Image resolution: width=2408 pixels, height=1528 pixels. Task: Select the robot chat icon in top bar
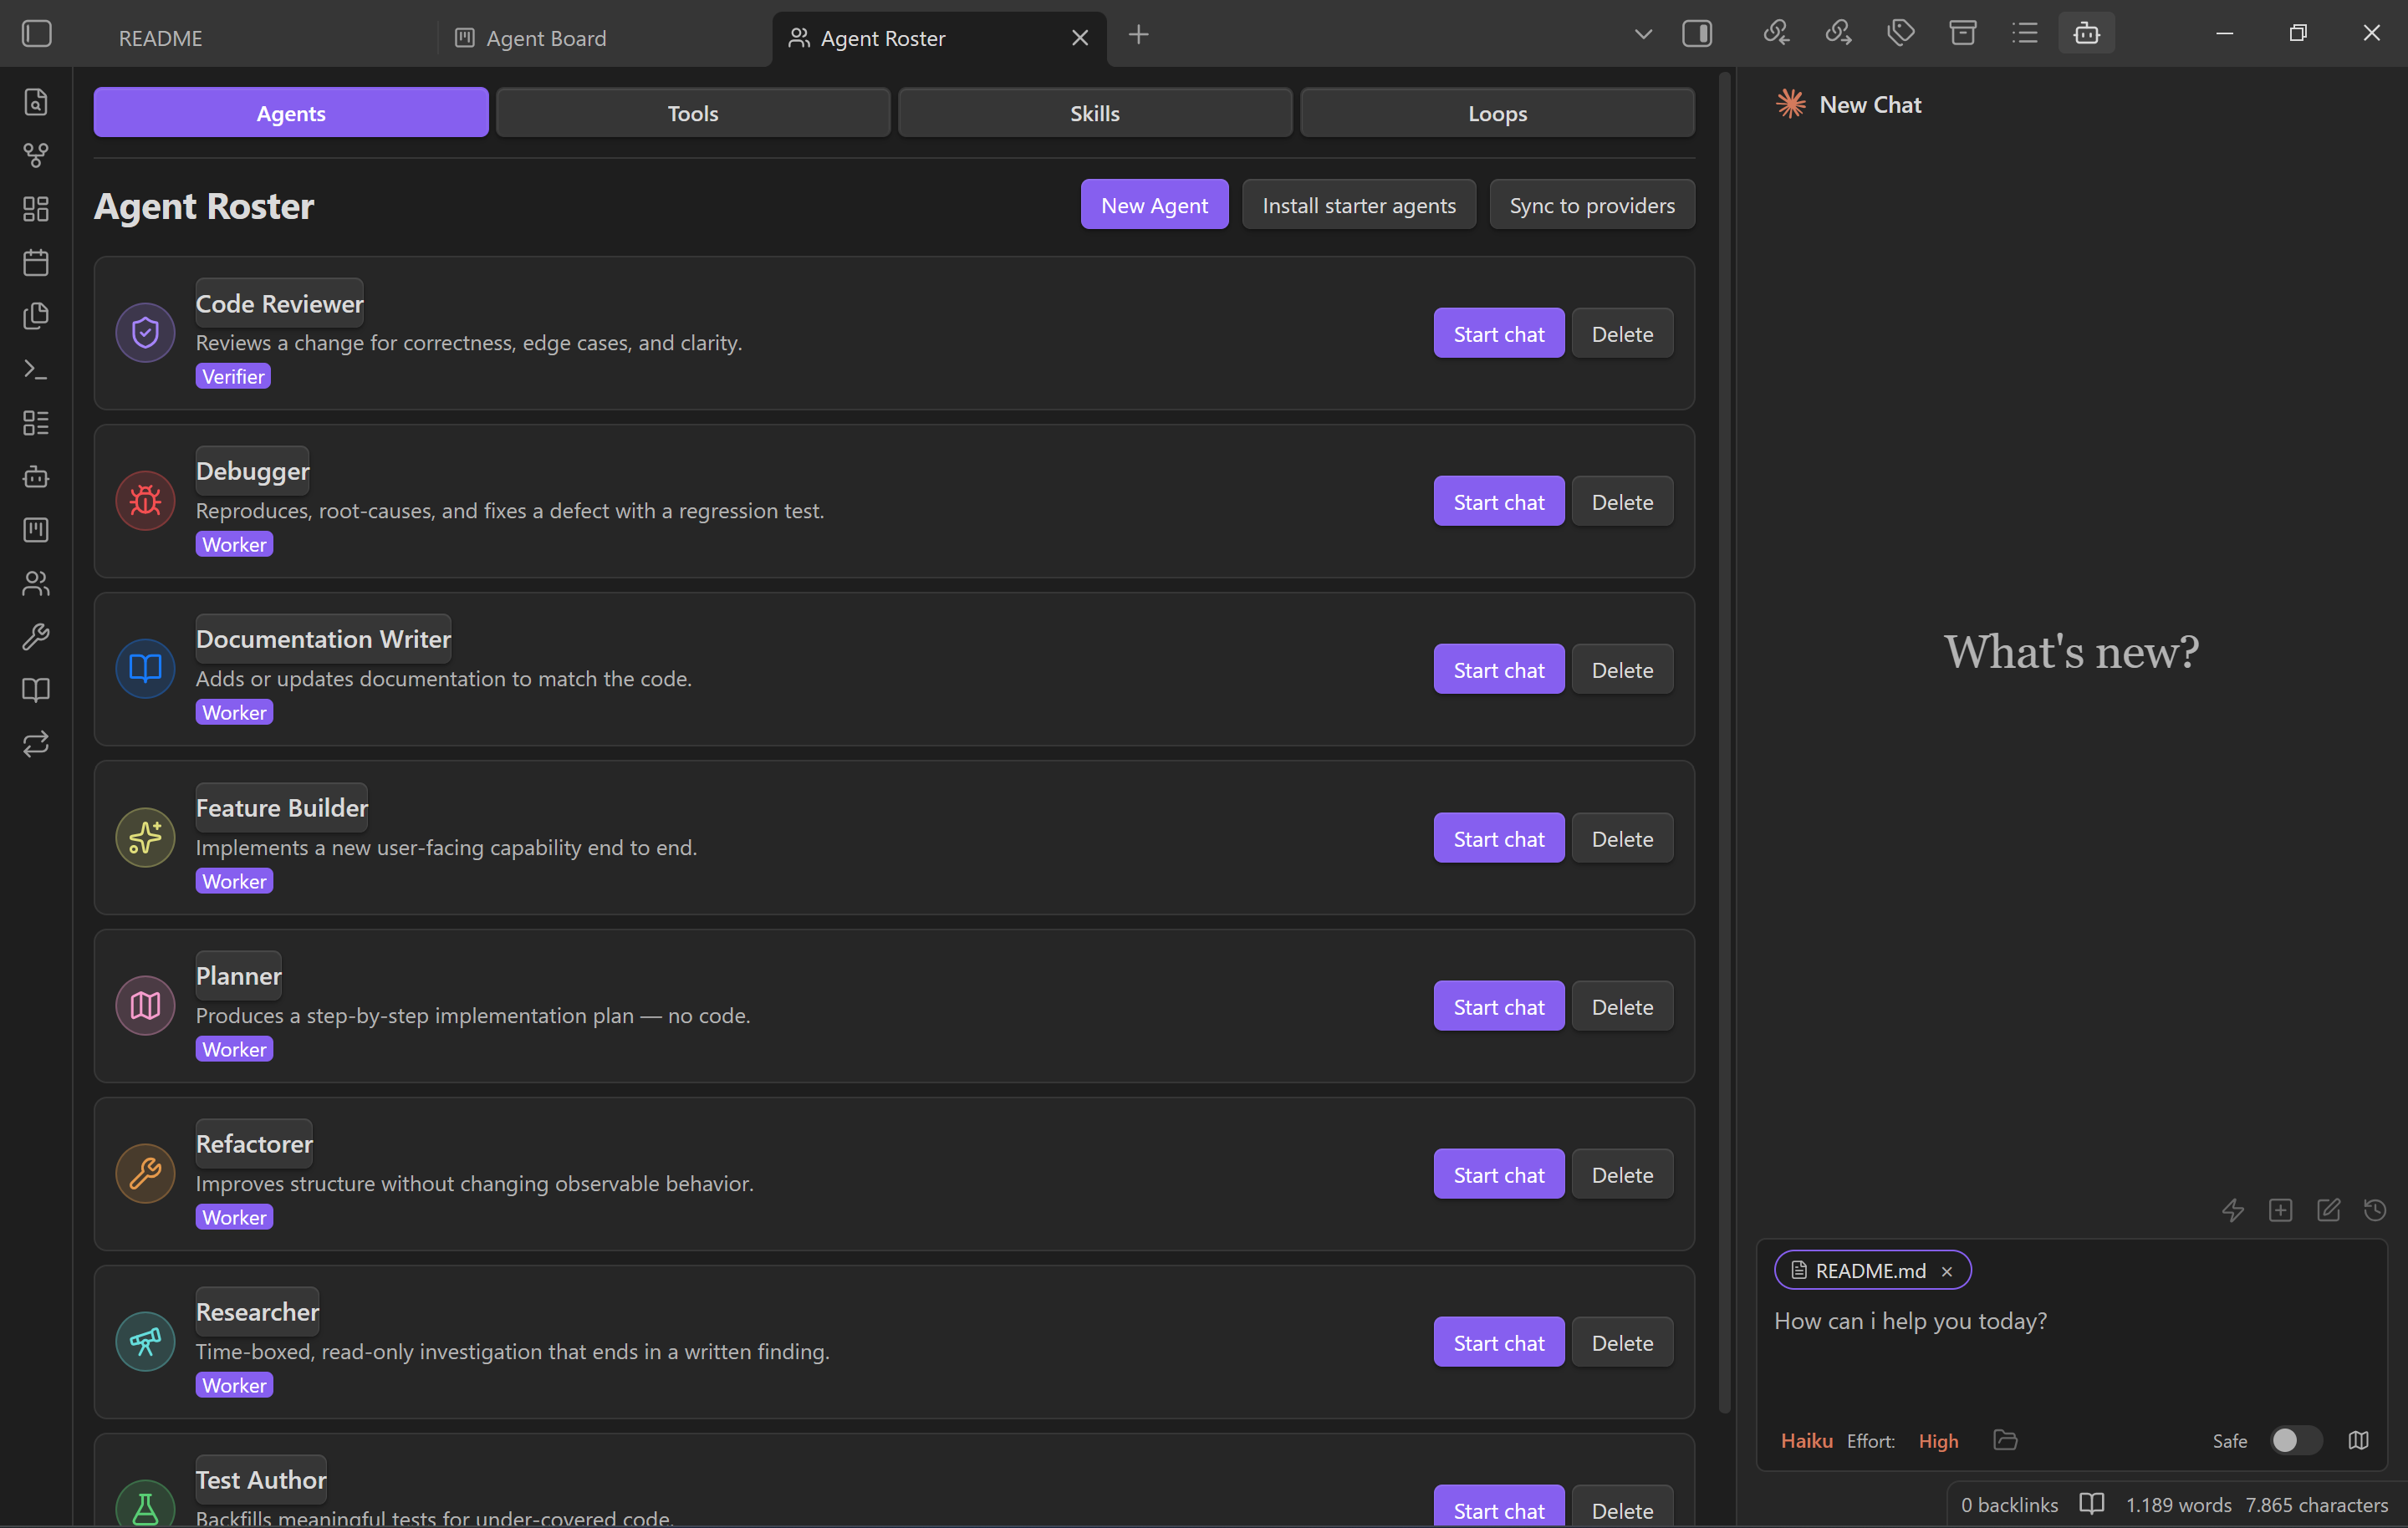click(2087, 33)
